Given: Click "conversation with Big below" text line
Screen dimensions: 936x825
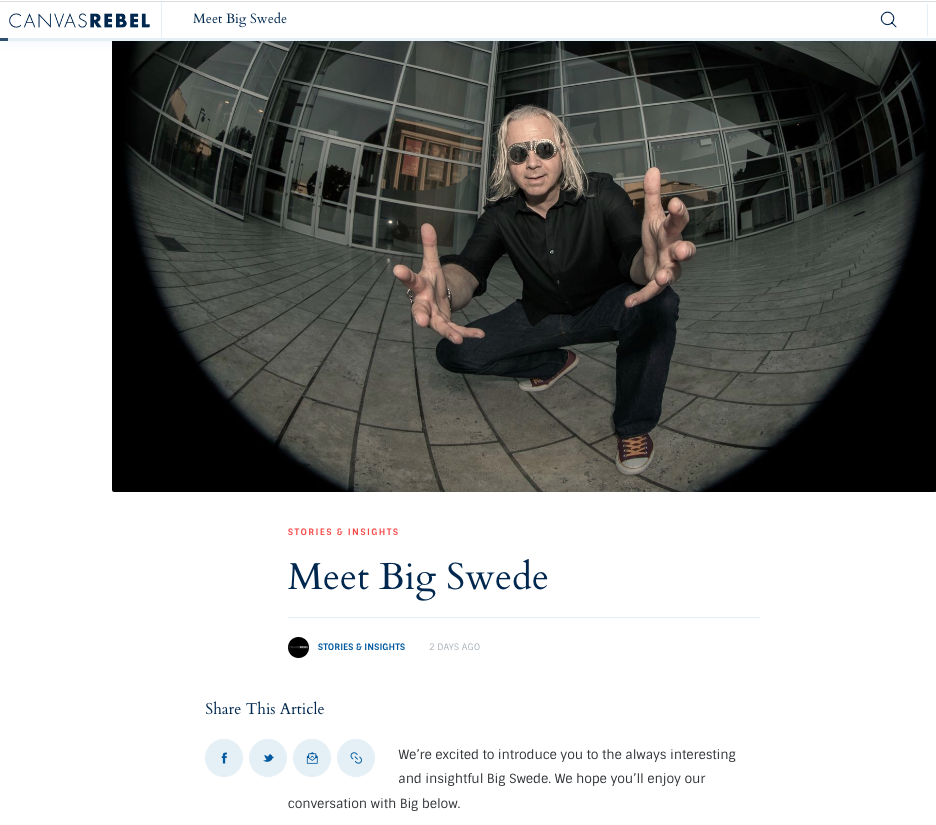Looking at the screenshot, I should pos(373,804).
